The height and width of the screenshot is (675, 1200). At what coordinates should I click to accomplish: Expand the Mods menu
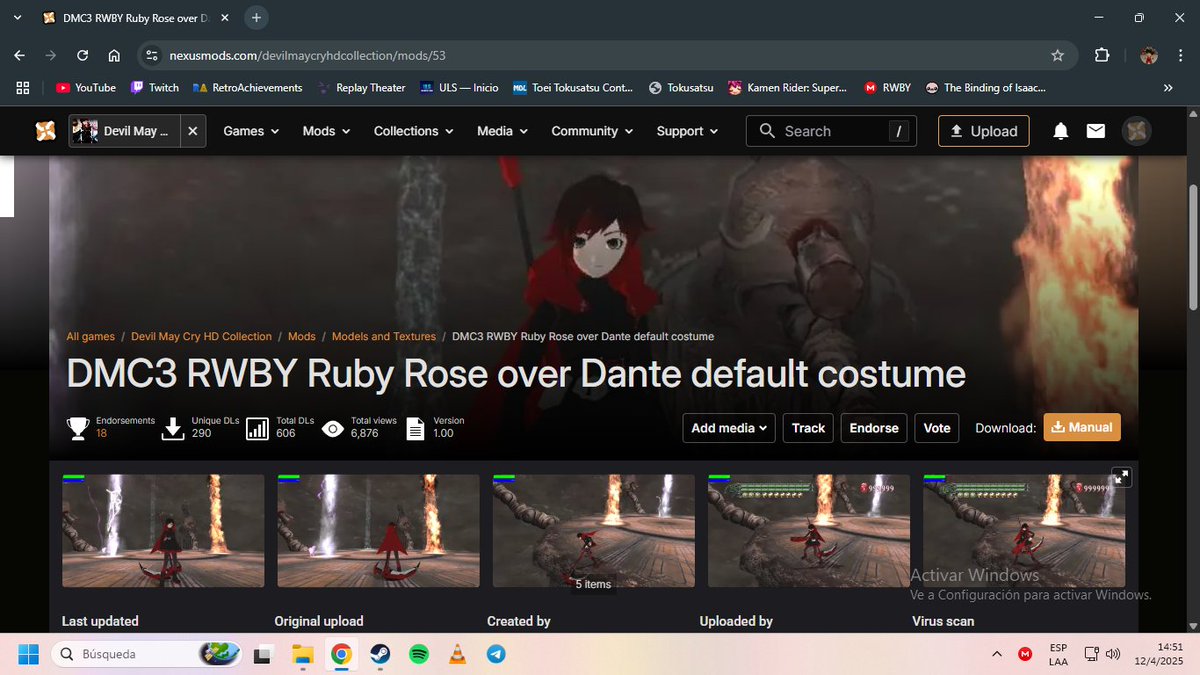click(327, 131)
